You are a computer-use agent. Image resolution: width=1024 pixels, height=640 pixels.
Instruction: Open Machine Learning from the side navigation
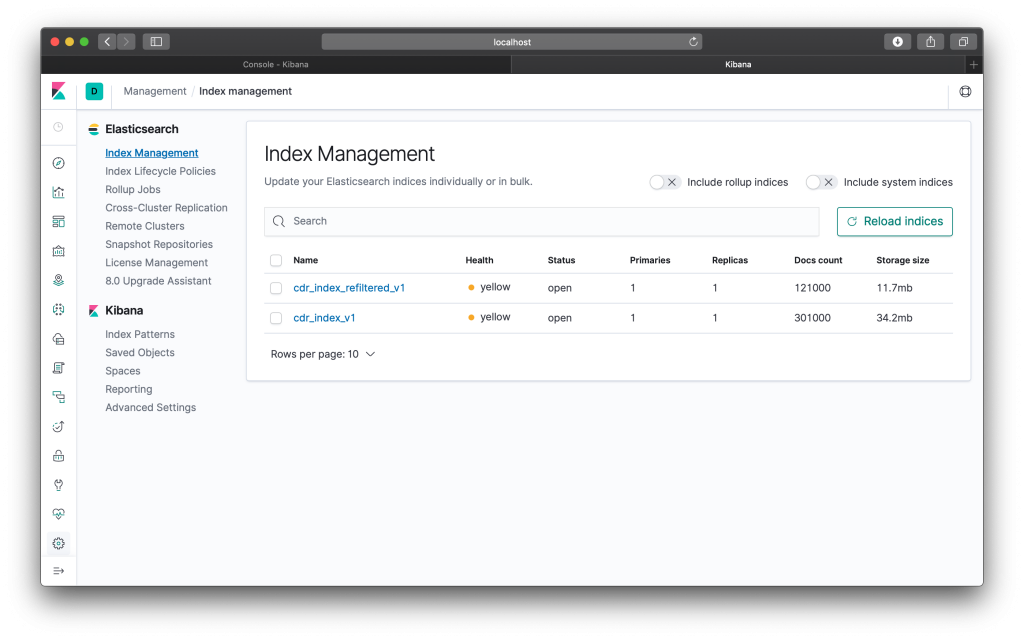pos(59,310)
